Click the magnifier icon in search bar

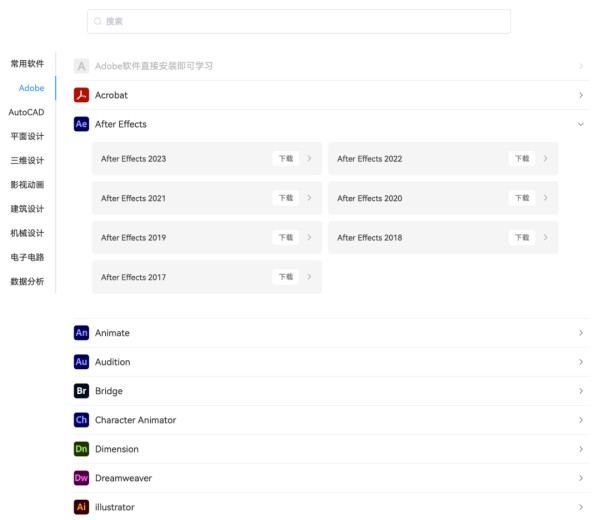point(98,21)
